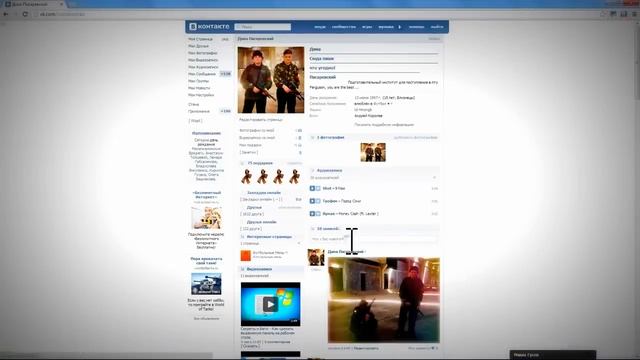Open 'Мои Сообщения' in sidebar
Screen dimensions: 640x360
[202, 74]
